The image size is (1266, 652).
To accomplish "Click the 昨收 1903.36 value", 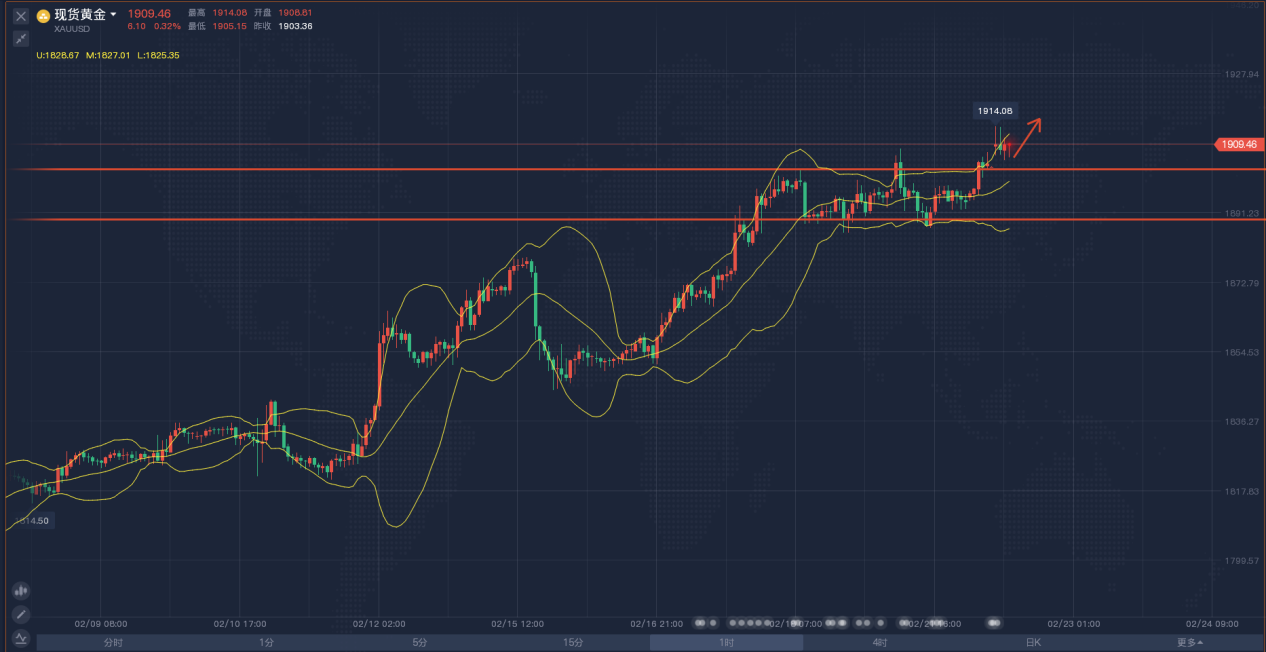I will [x=295, y=26].
